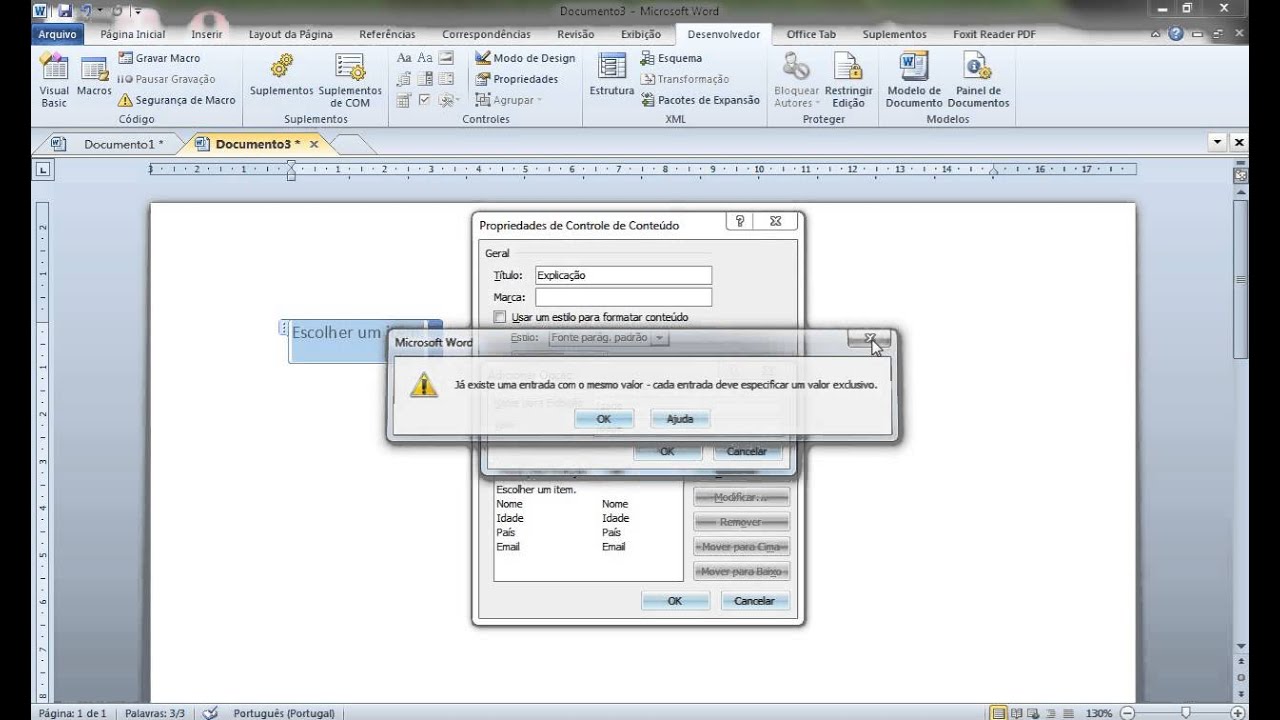Save document from Quick Access Toolbar
This screenshot has width=1280, height=720.
tap(65, 11)
